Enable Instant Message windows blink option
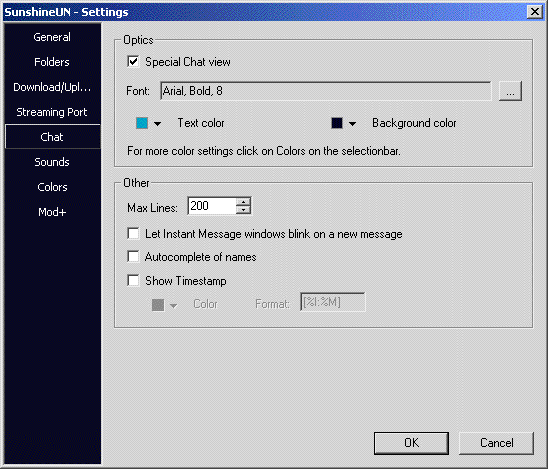548x469 pixels. 133,233
